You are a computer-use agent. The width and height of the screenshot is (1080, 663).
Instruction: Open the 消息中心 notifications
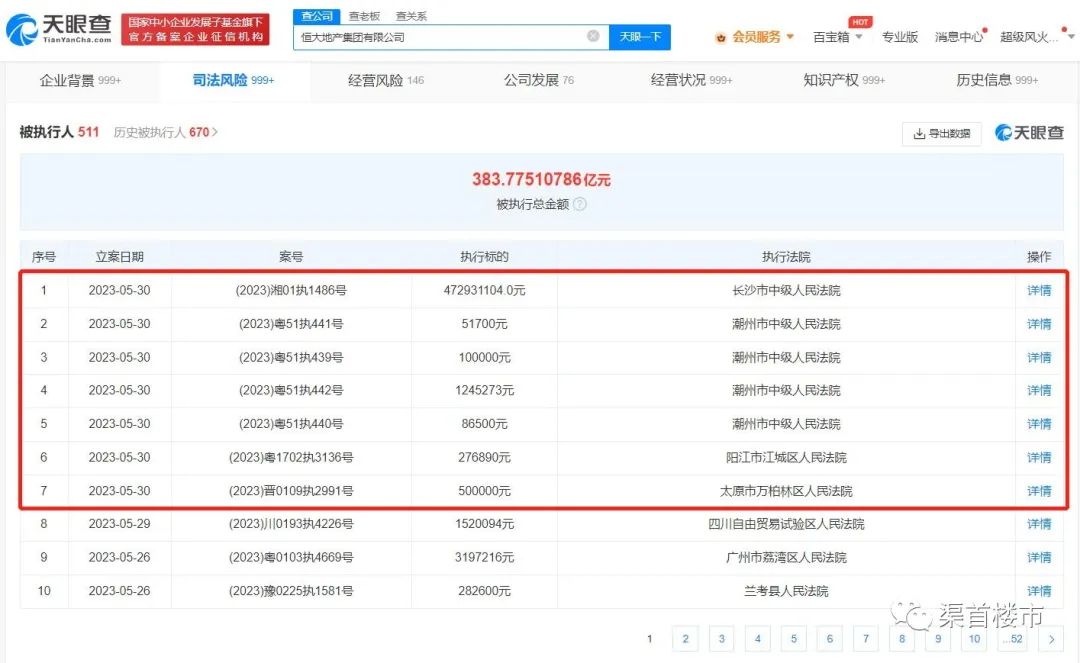coord(959,37)
